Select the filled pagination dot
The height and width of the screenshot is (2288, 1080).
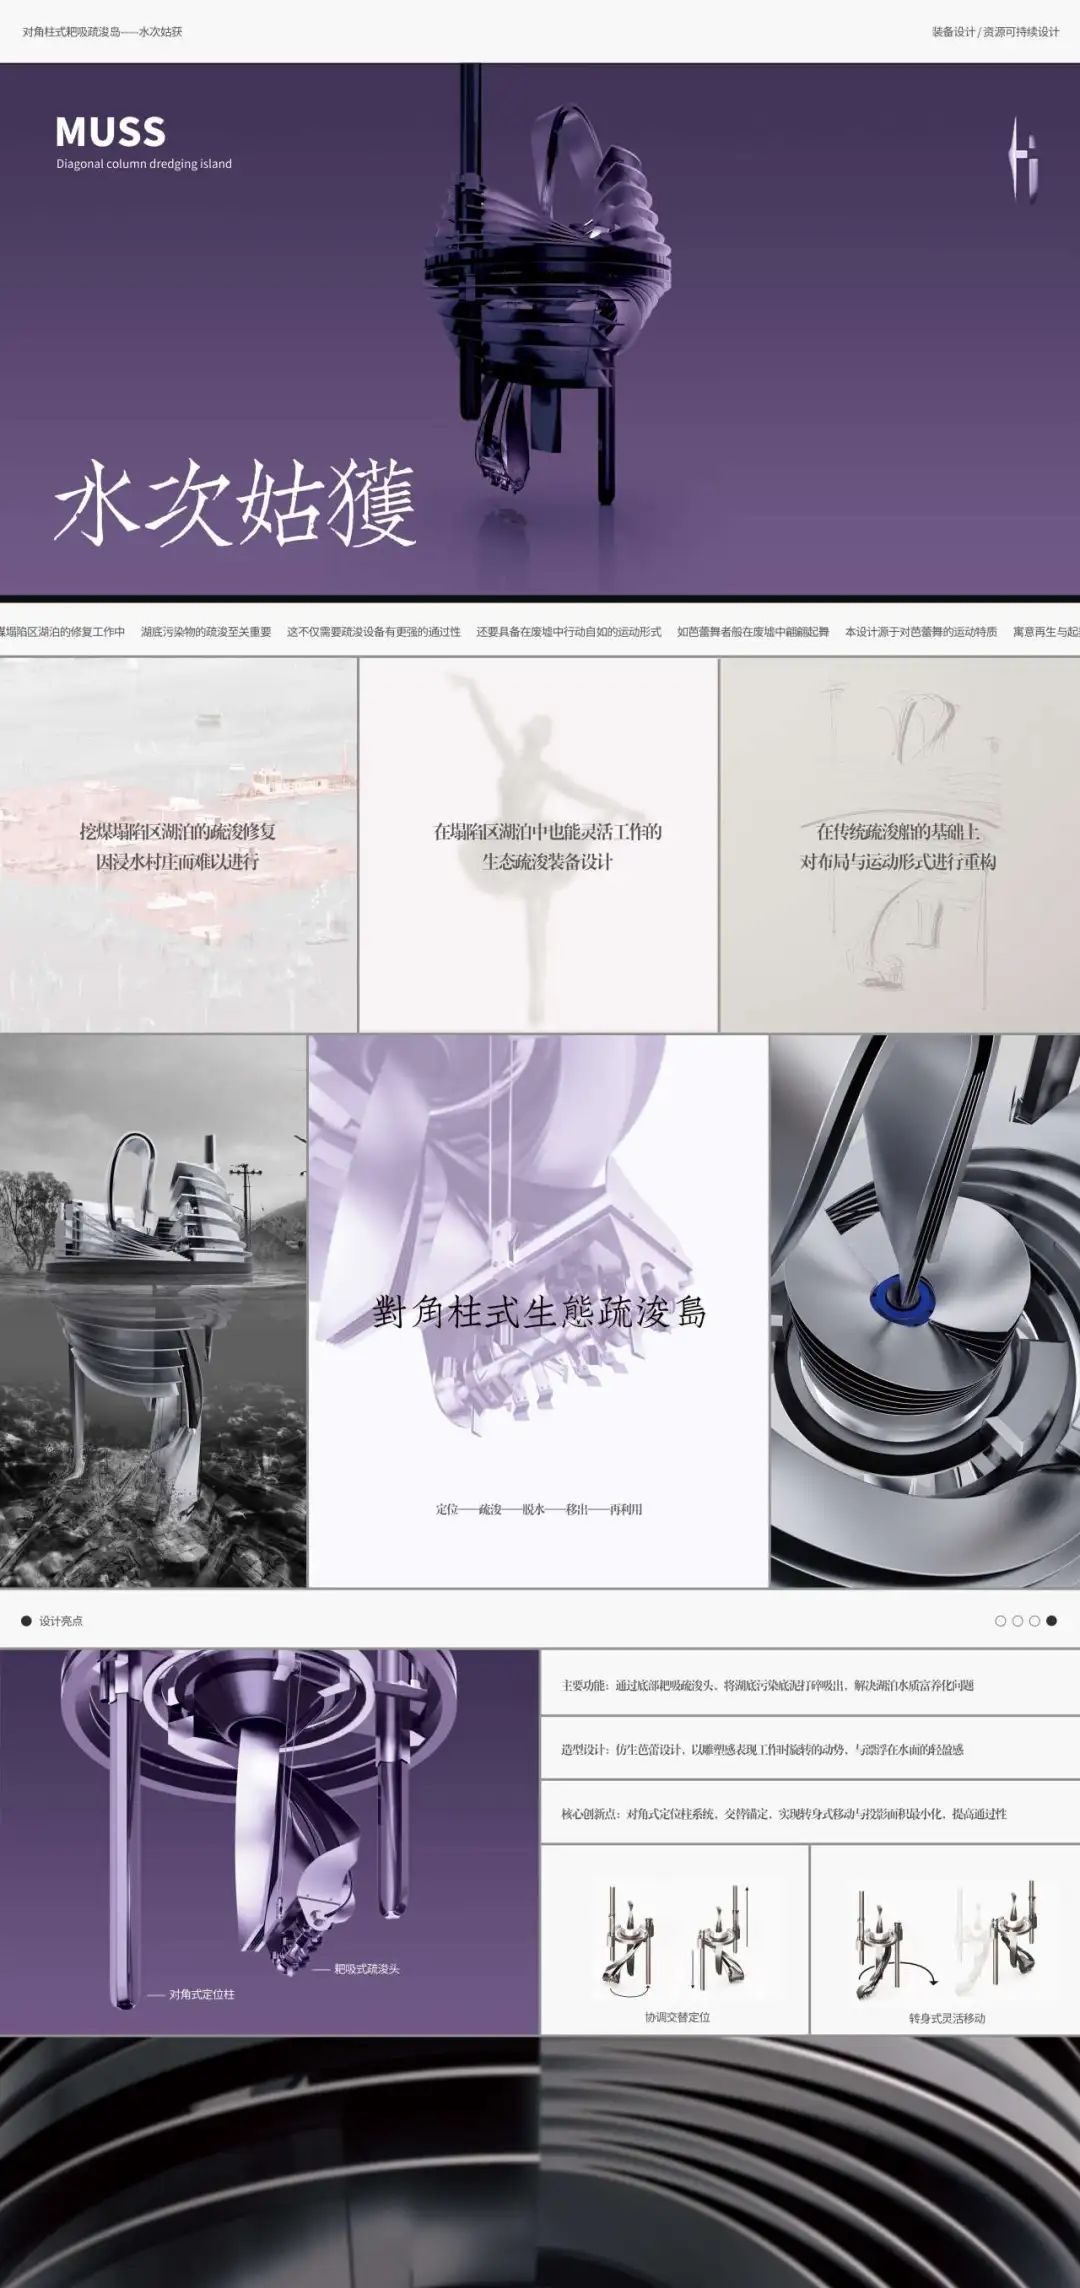pos(1051,1621)
